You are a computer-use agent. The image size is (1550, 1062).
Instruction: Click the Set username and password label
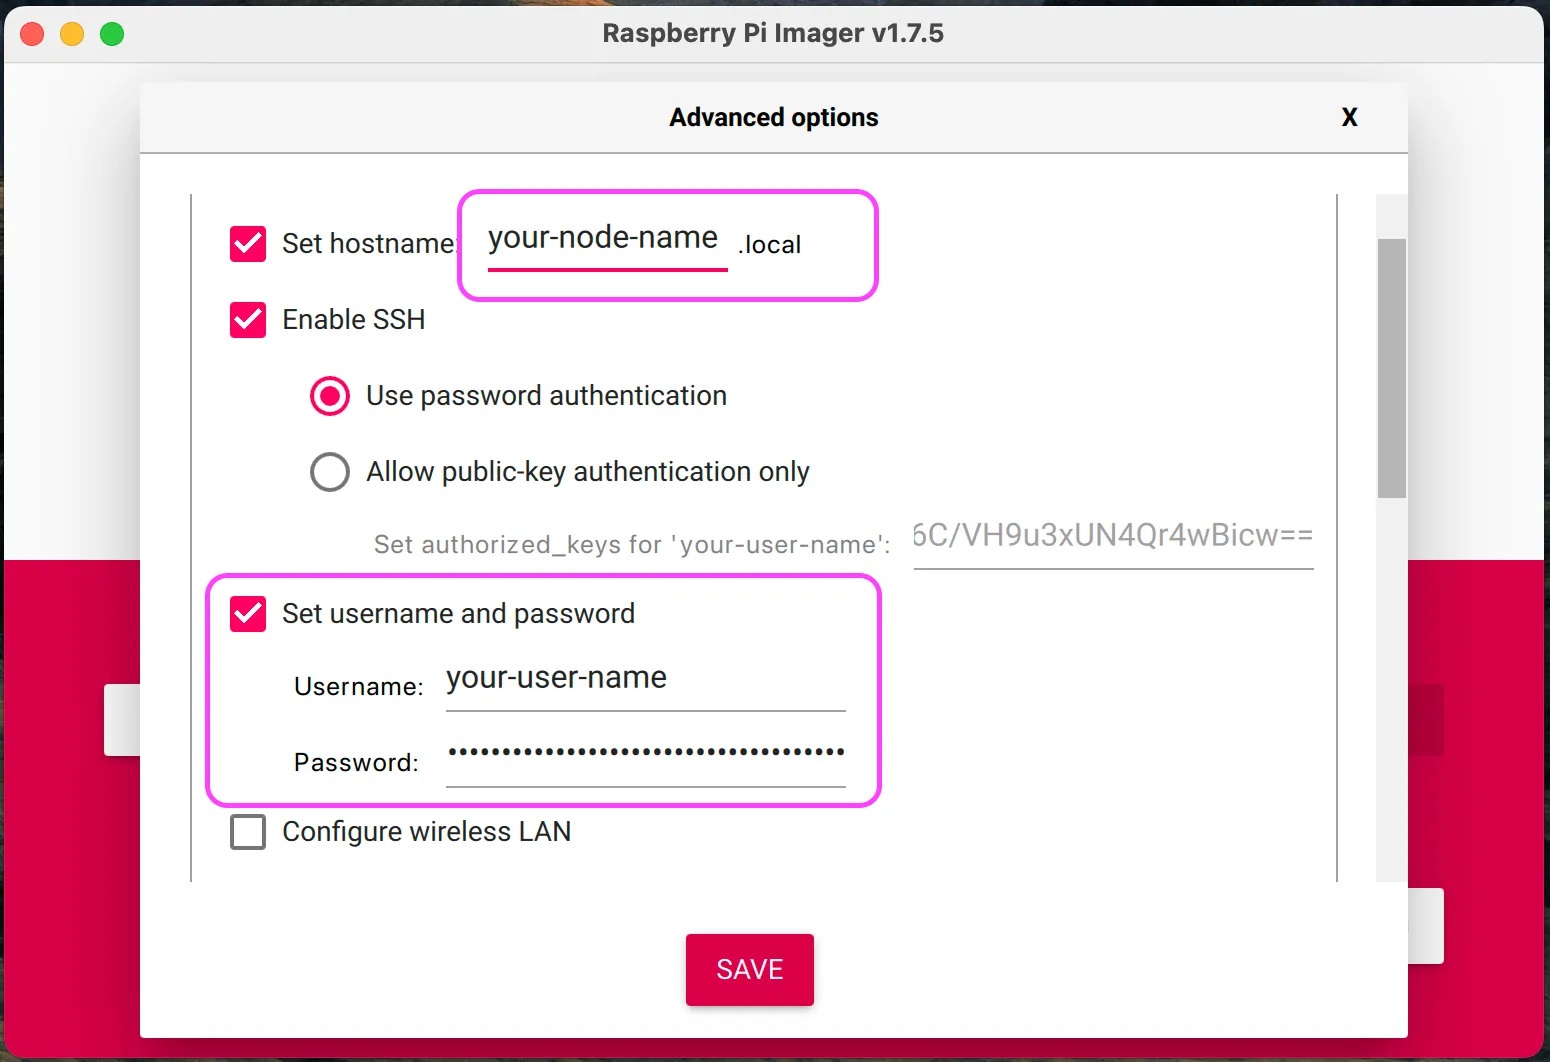(458, 614)
